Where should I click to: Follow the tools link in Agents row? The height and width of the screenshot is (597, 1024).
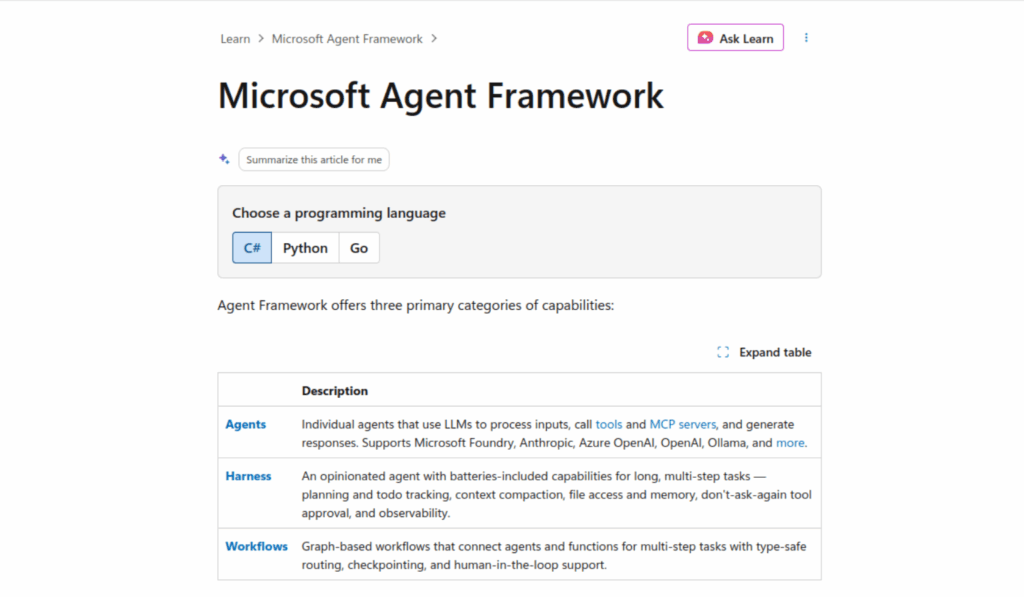pos(609,425)
